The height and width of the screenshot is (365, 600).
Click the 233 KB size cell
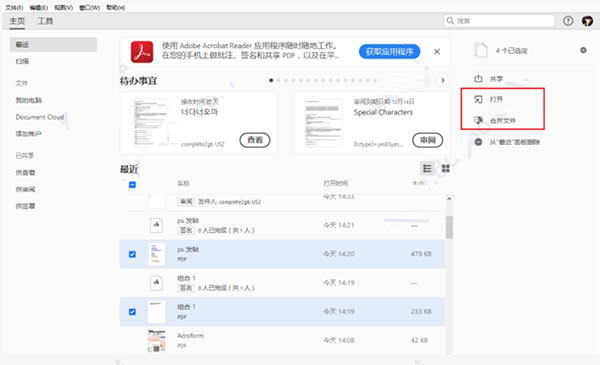[421, 312]
